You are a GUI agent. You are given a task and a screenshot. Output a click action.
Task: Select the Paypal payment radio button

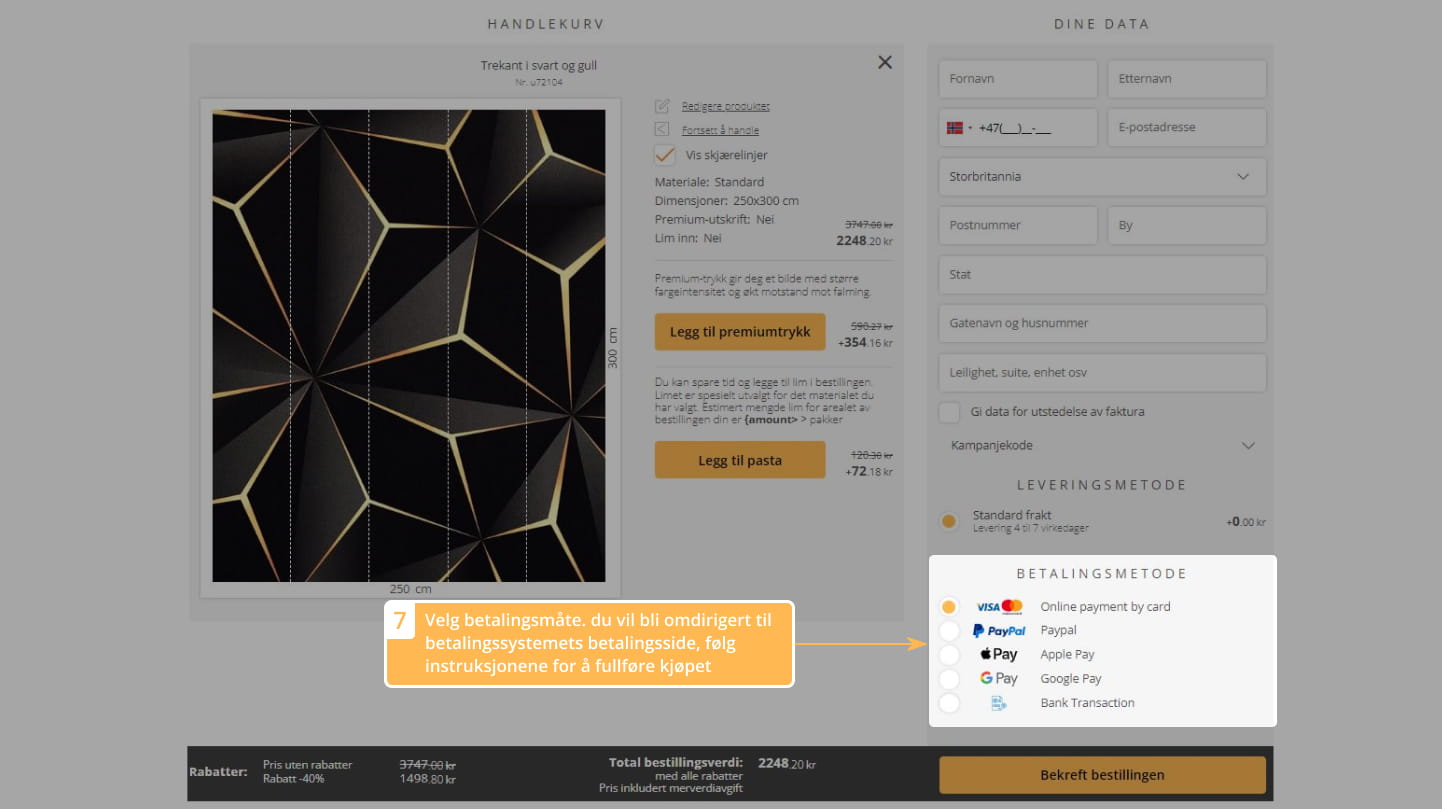949,631
